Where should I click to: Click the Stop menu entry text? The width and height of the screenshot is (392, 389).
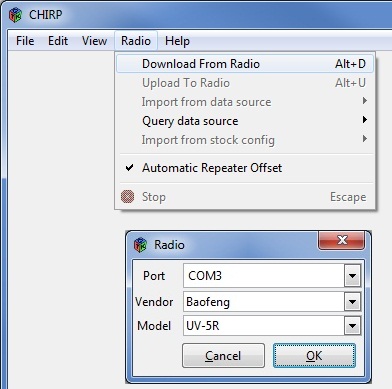[x=154, y=197]
